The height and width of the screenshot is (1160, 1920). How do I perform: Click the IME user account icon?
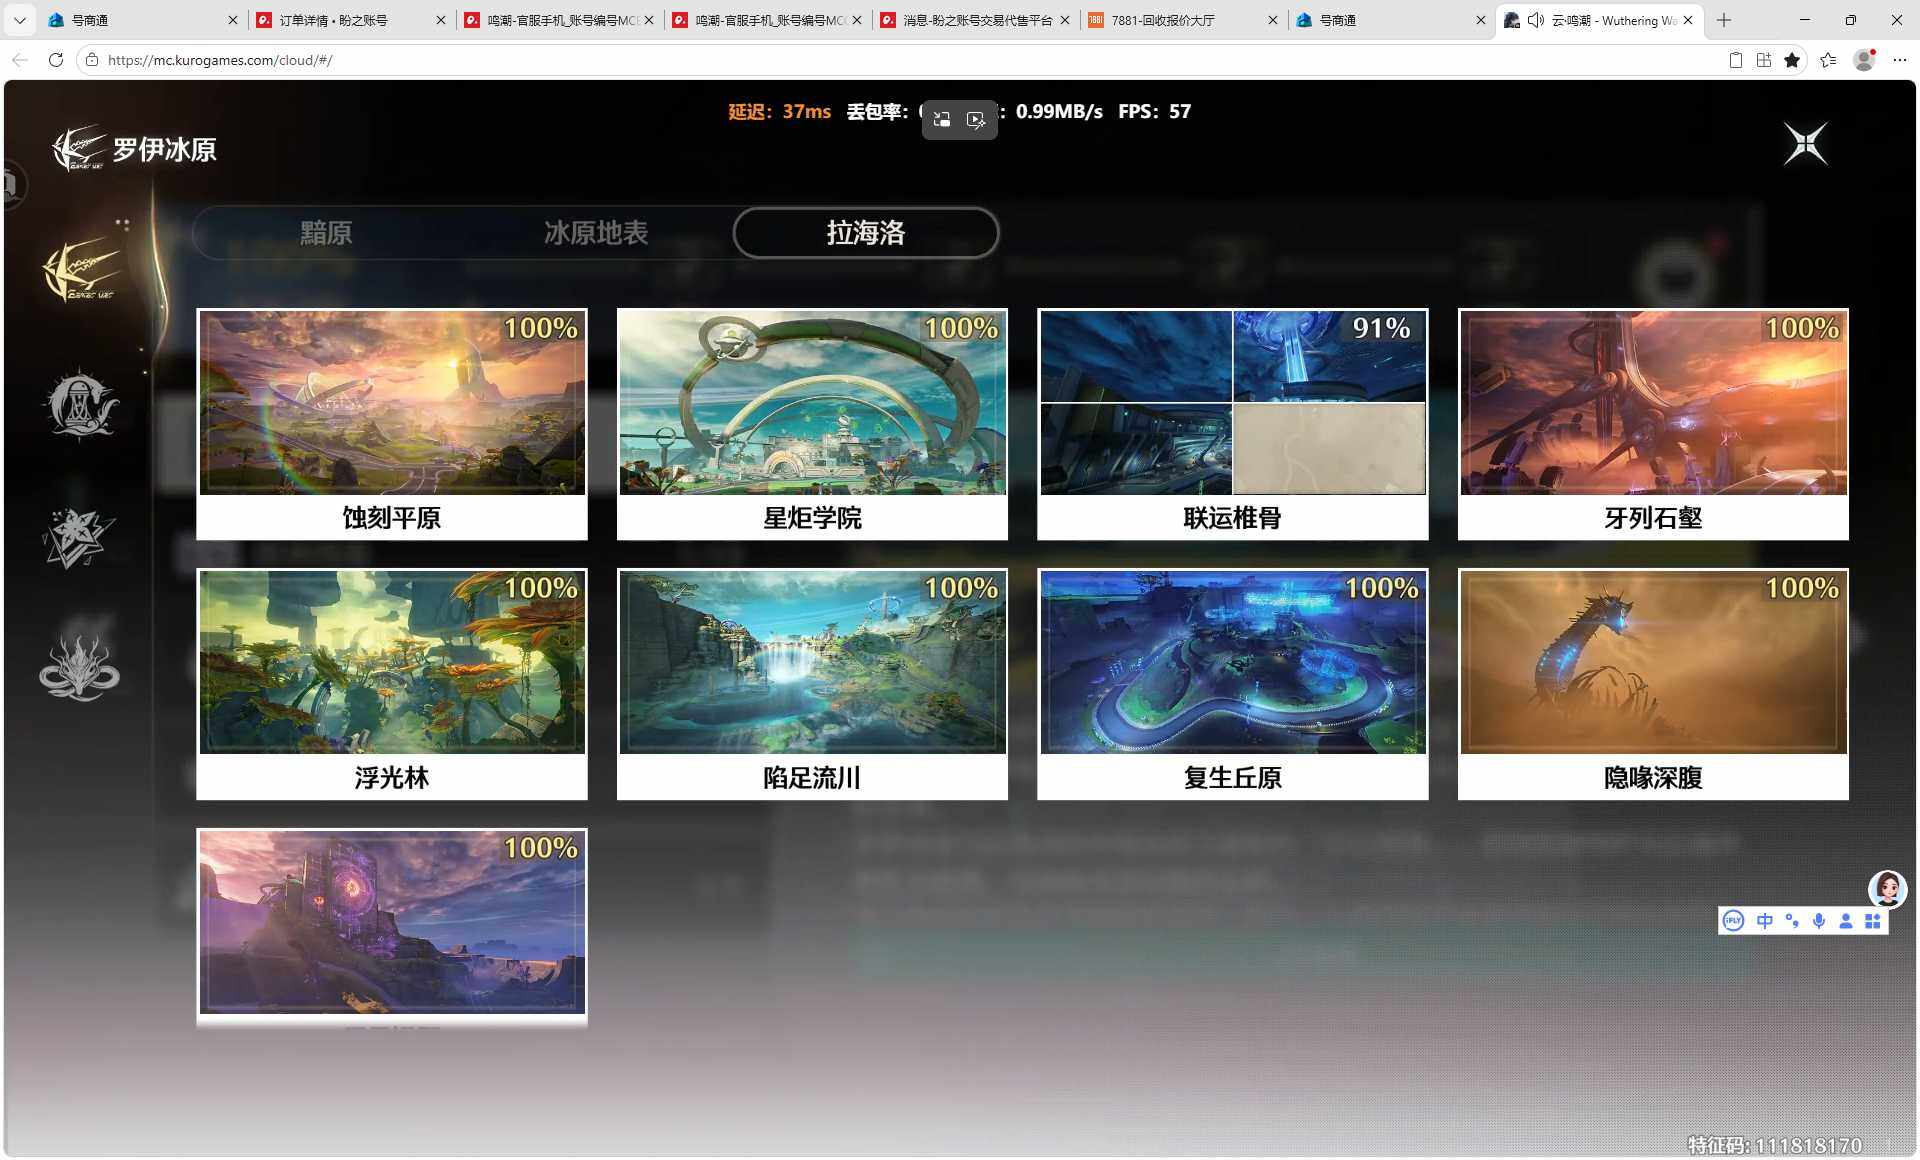pos(1846,921)
